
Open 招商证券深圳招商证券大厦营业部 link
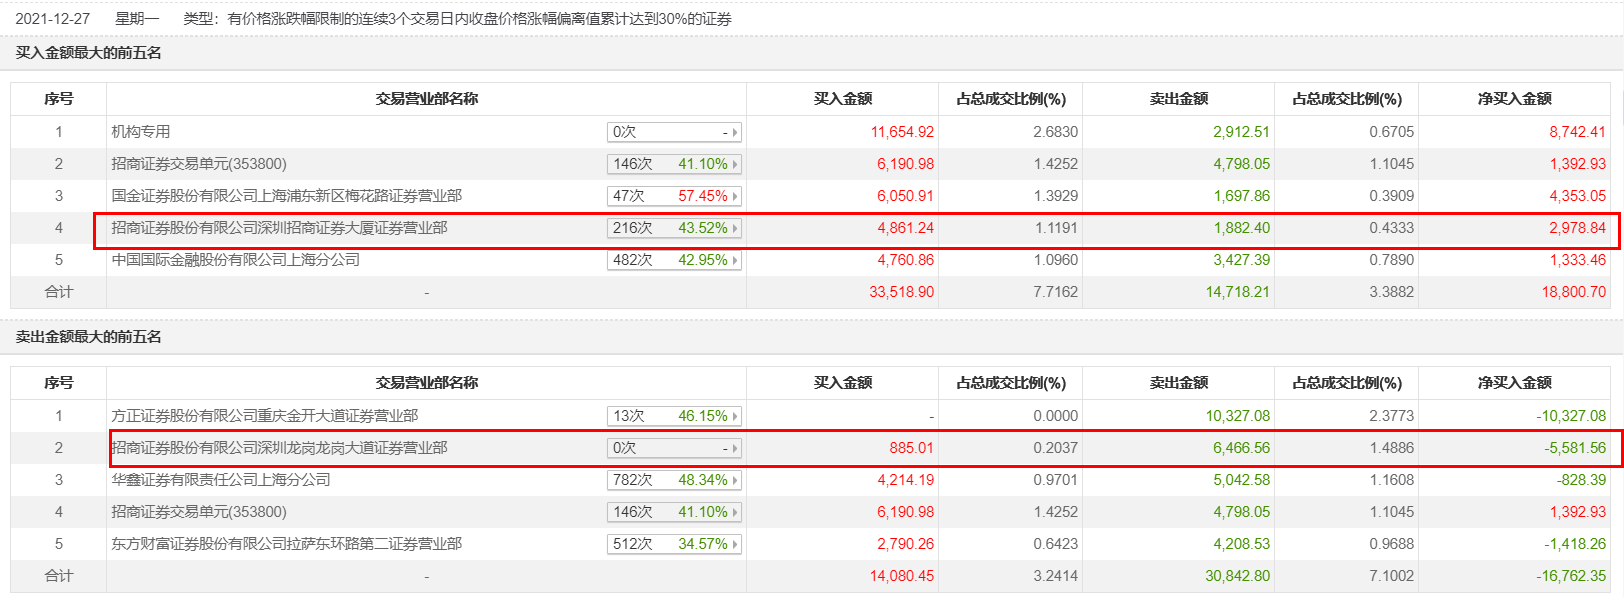[279, 228]
